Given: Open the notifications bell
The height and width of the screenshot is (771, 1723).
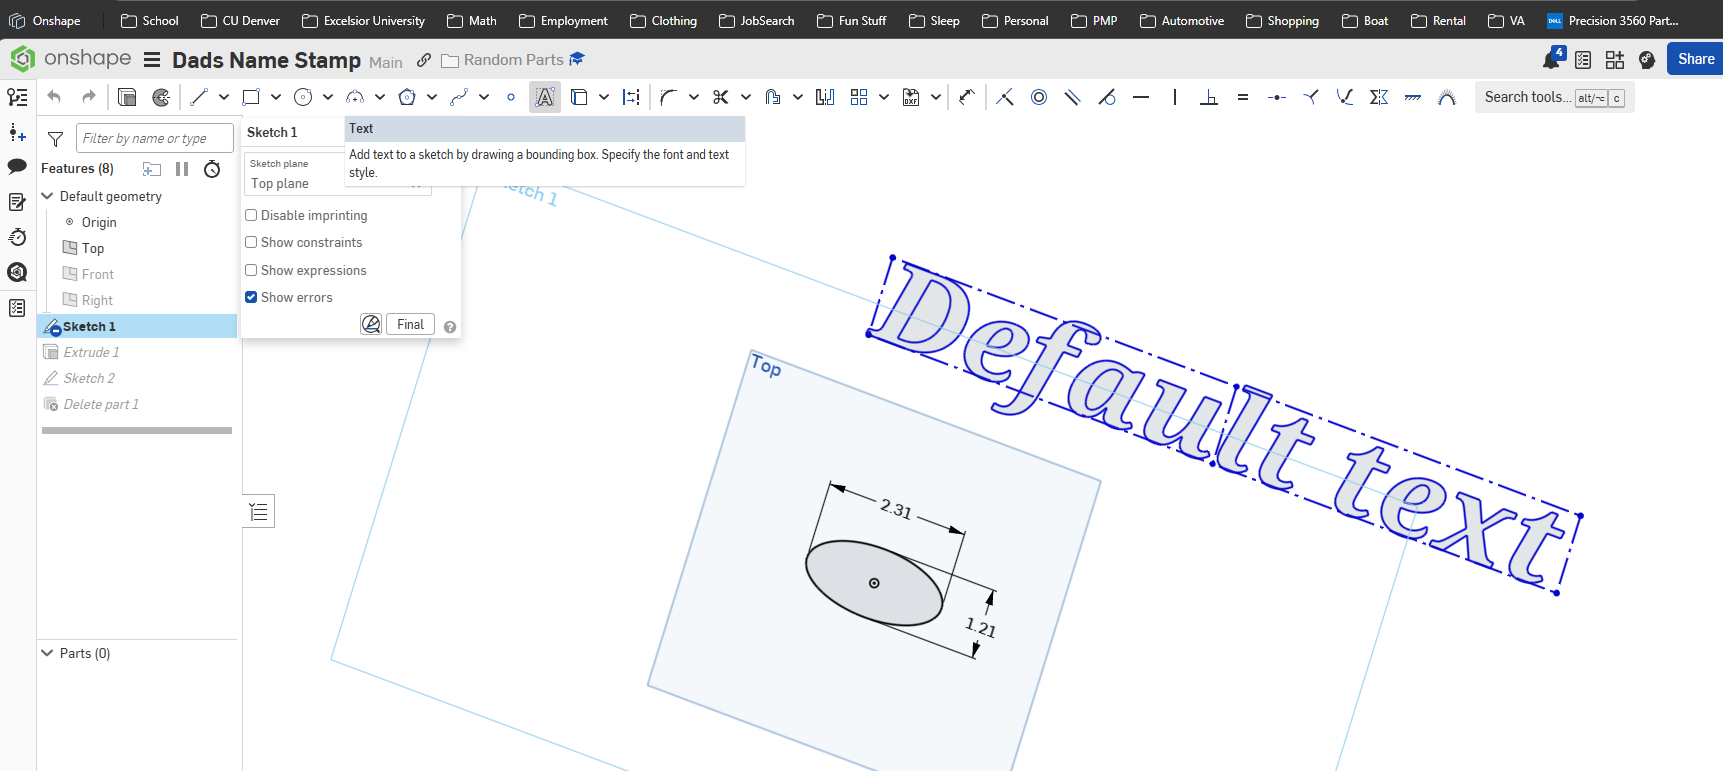Looking at the screenshot, I should coord(1551,60).
